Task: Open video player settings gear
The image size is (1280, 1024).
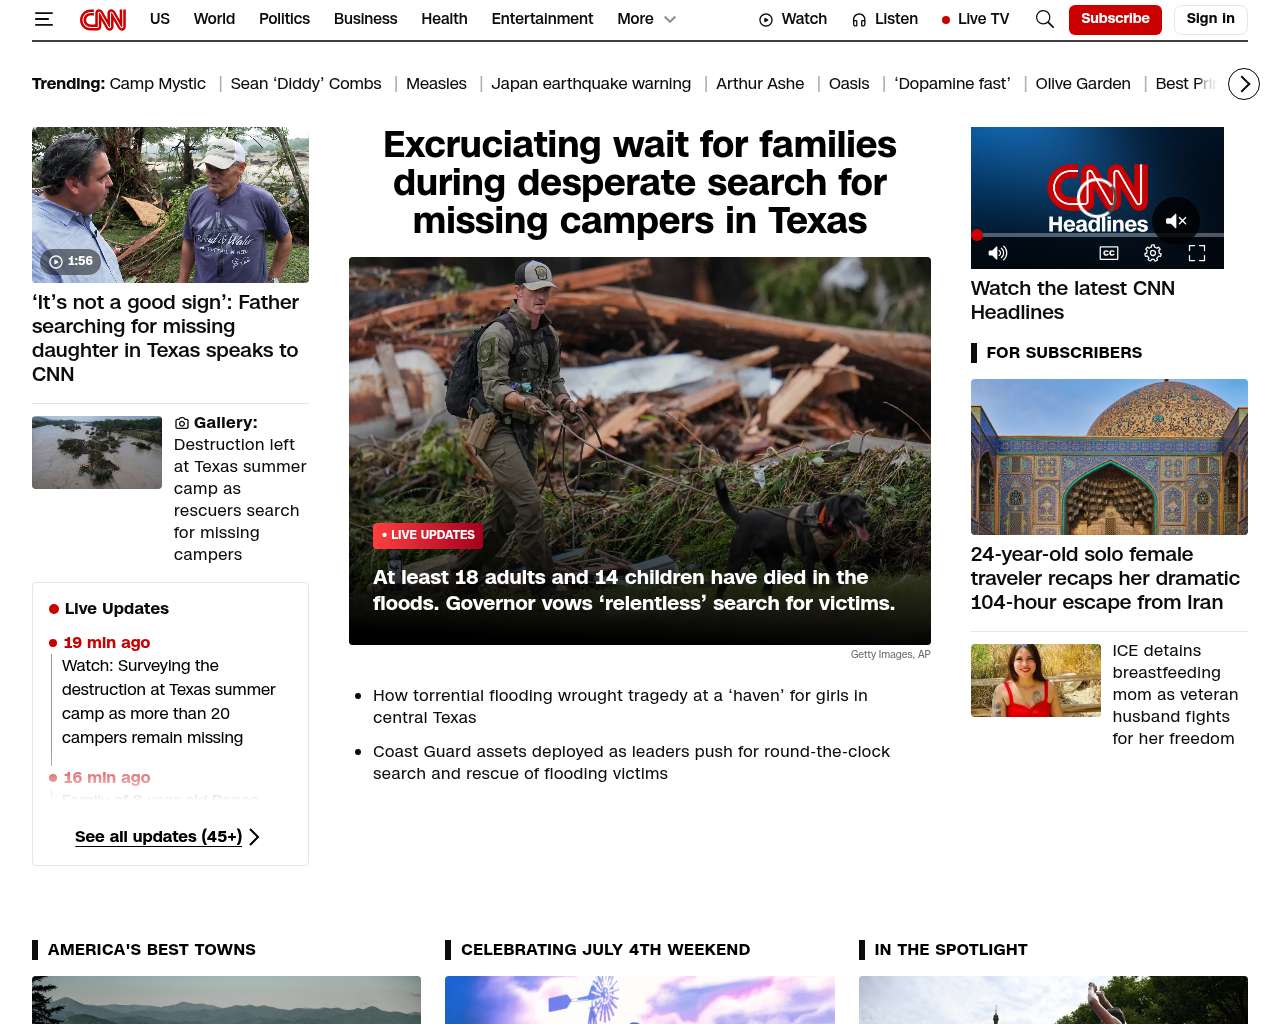Action: click(x=1153, y=253)
